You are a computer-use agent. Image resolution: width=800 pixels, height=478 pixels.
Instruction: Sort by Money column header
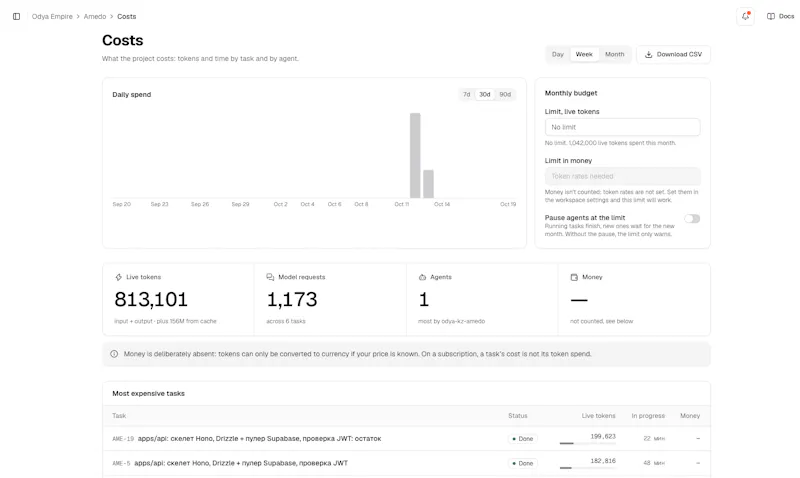(690, 416)
